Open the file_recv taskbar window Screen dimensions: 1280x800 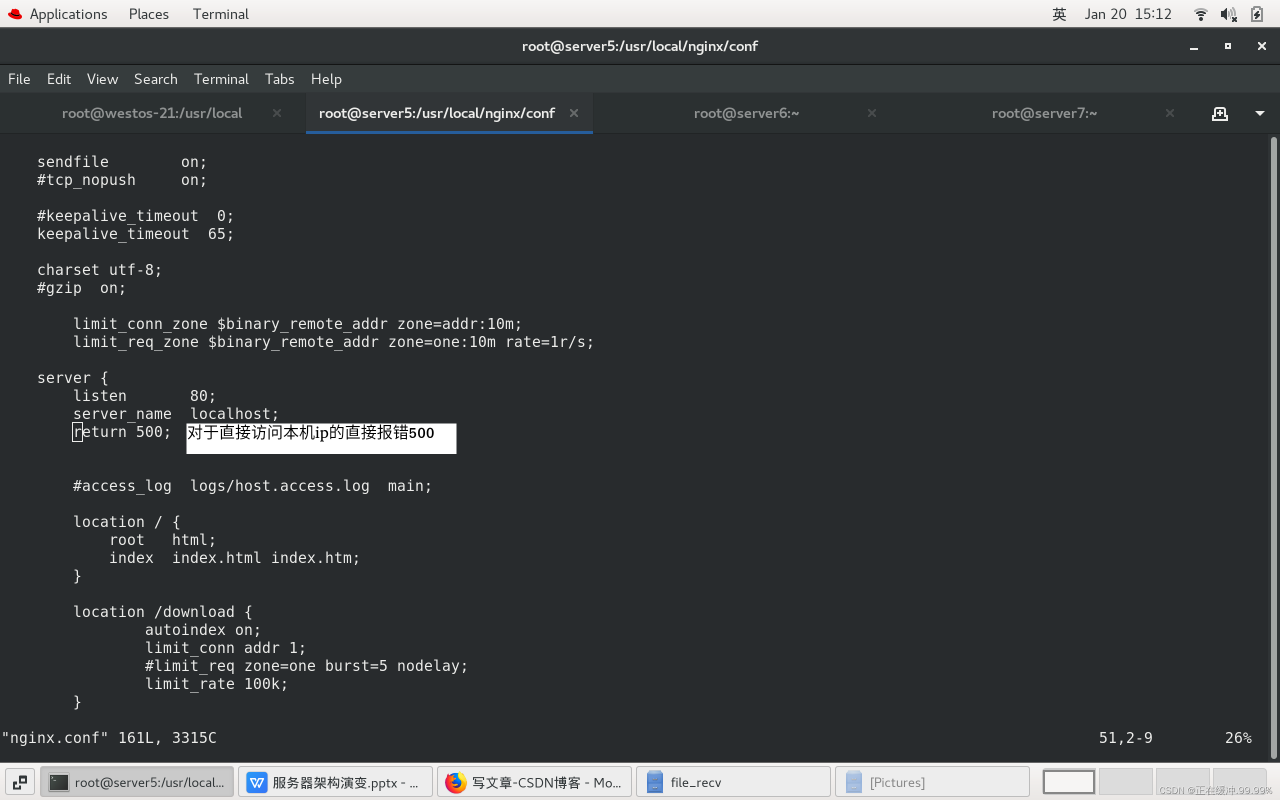point(733,782)
